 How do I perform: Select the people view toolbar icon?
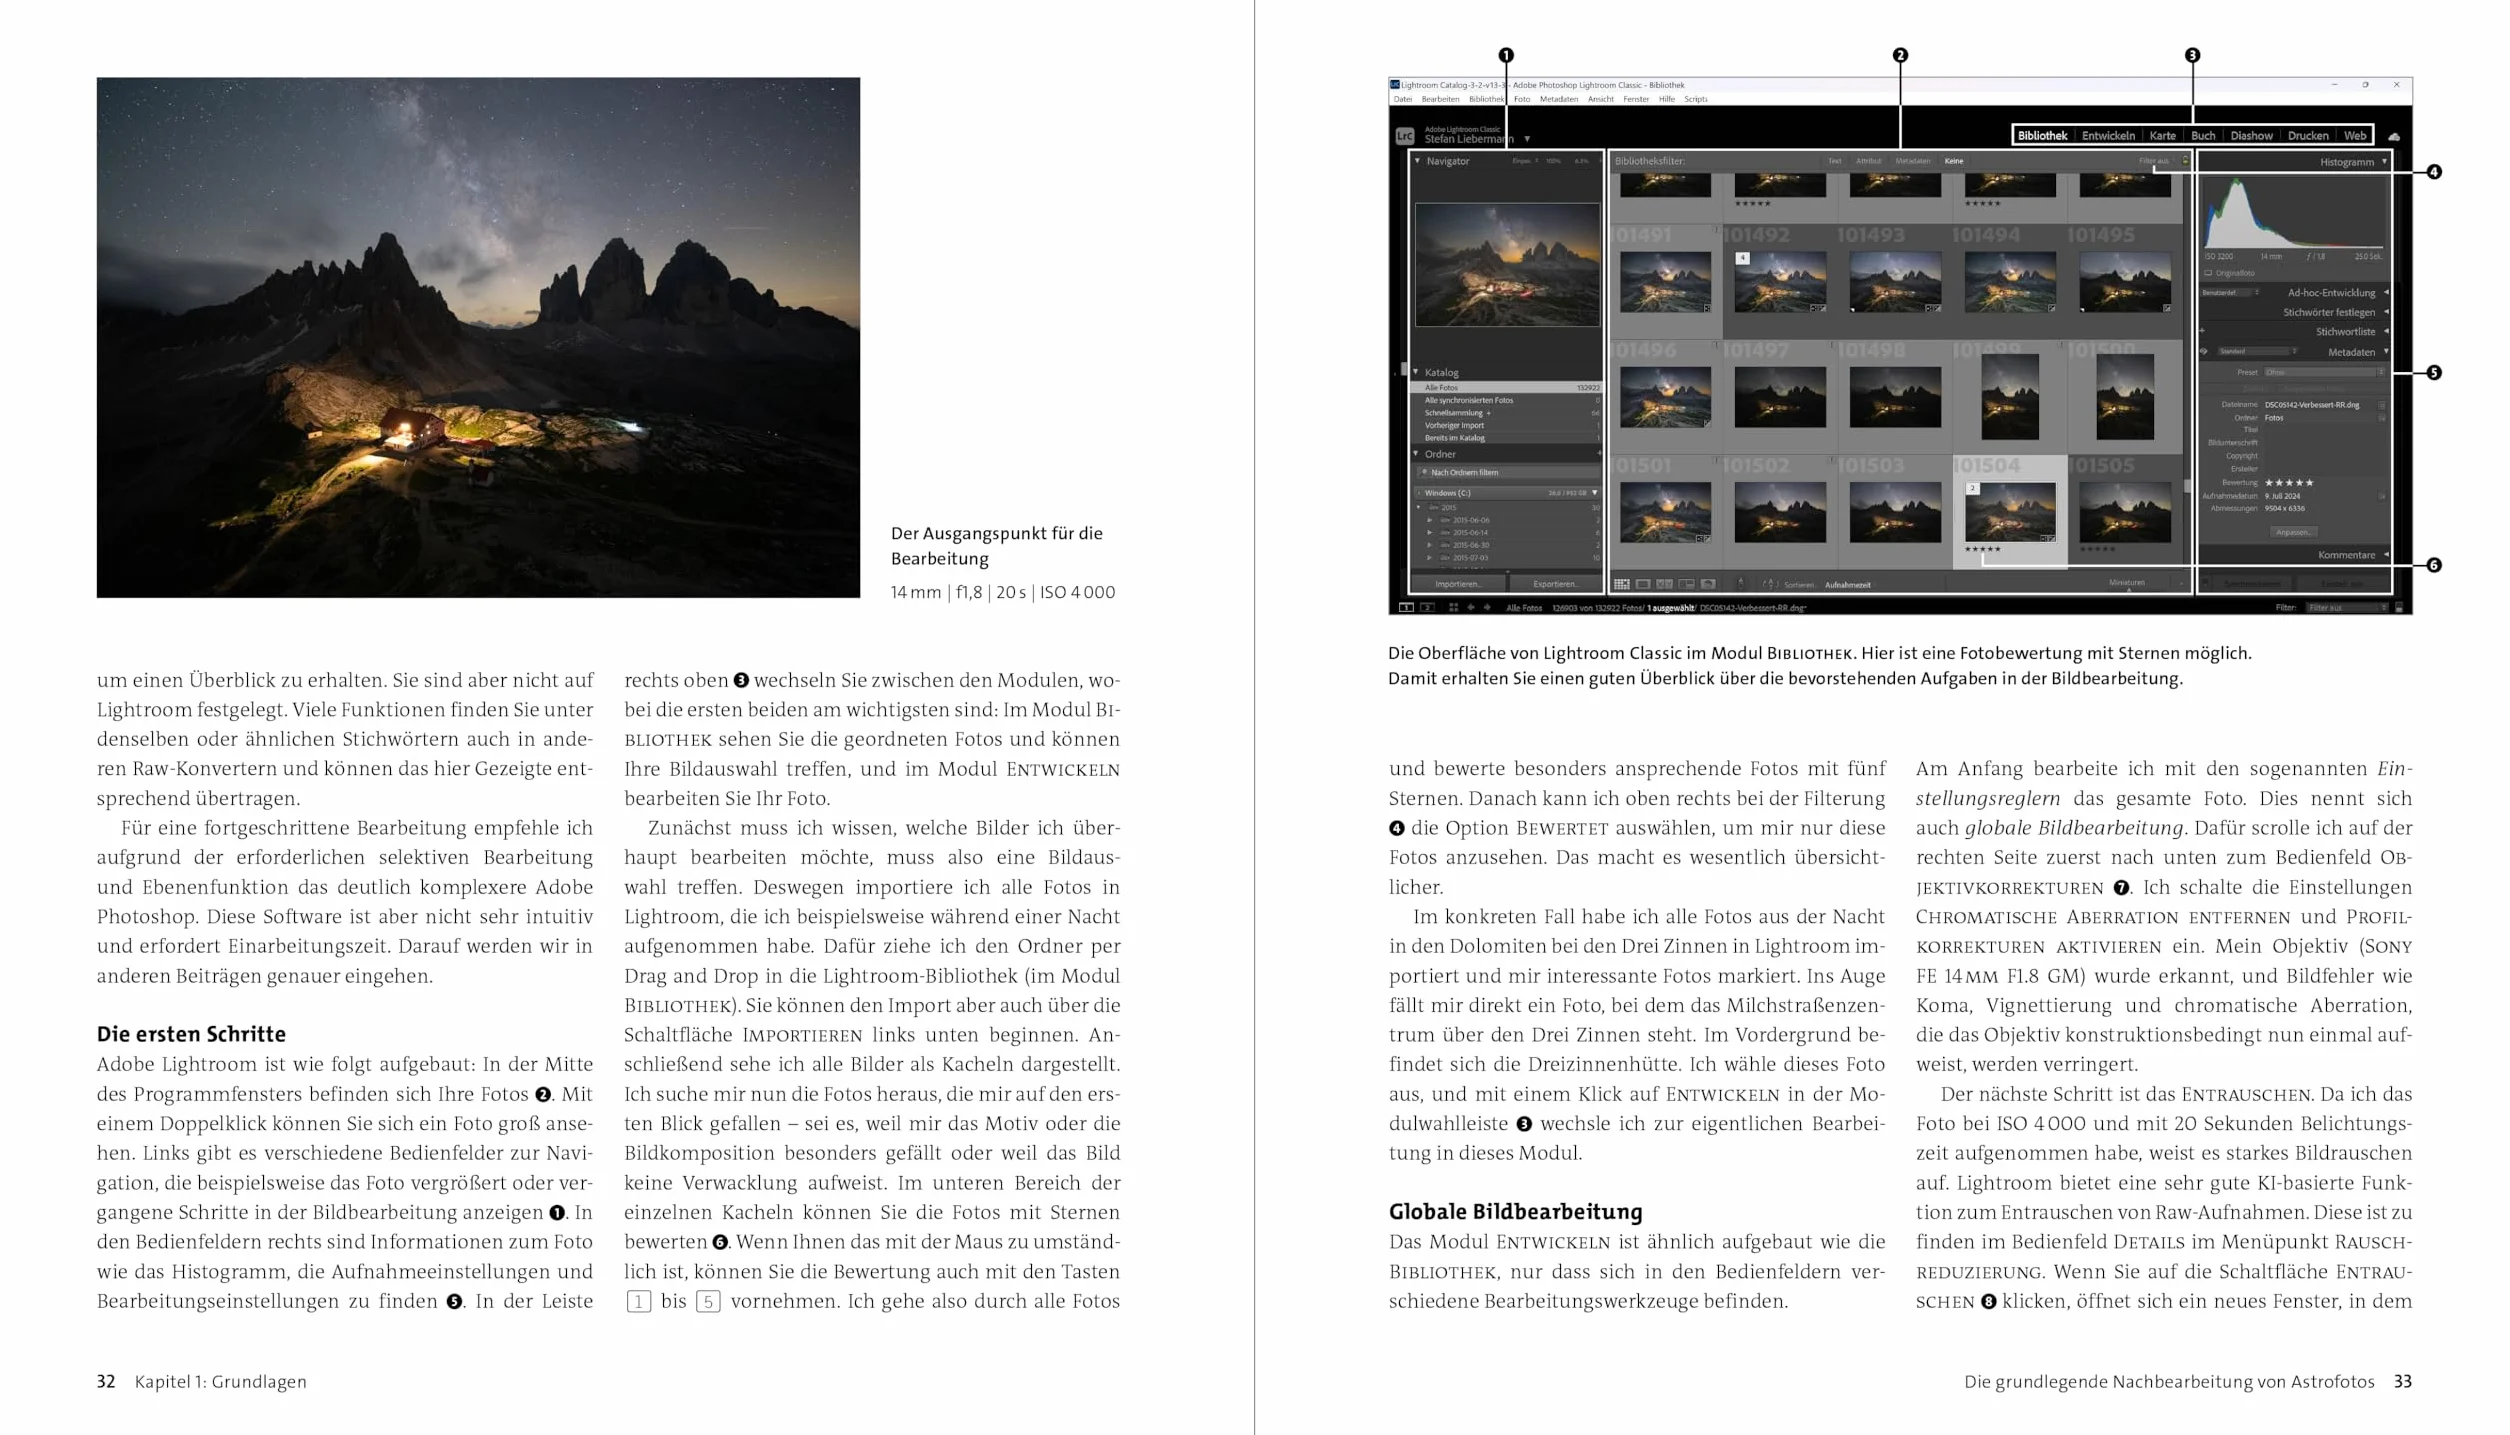tap(1708, 584)
